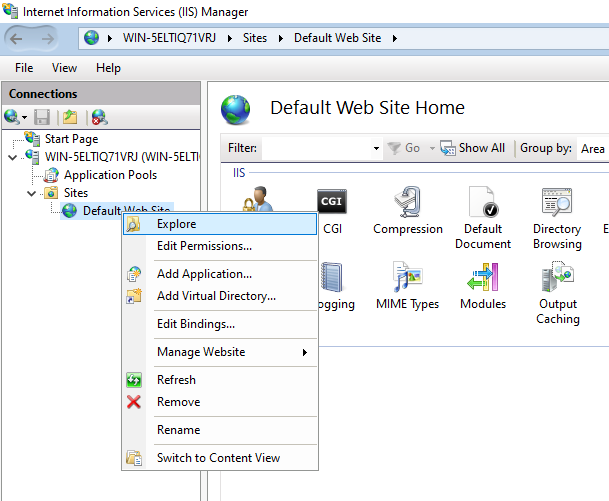609x501 pixels.
Task: Choose Explore from the context menu
Action: click(x=176, y=224)
